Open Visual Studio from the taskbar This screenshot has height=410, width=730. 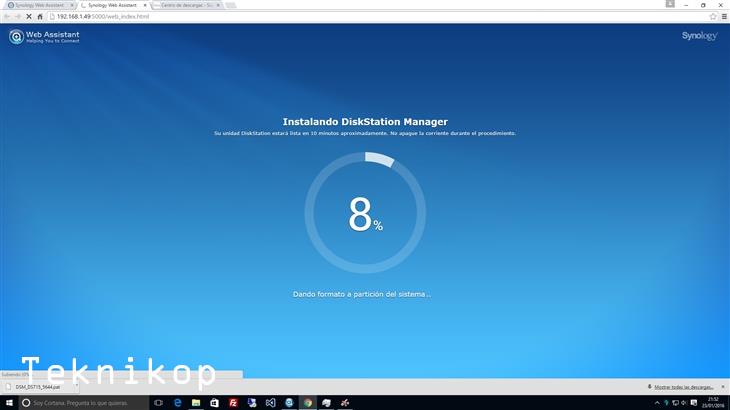[x=270, y=402]
